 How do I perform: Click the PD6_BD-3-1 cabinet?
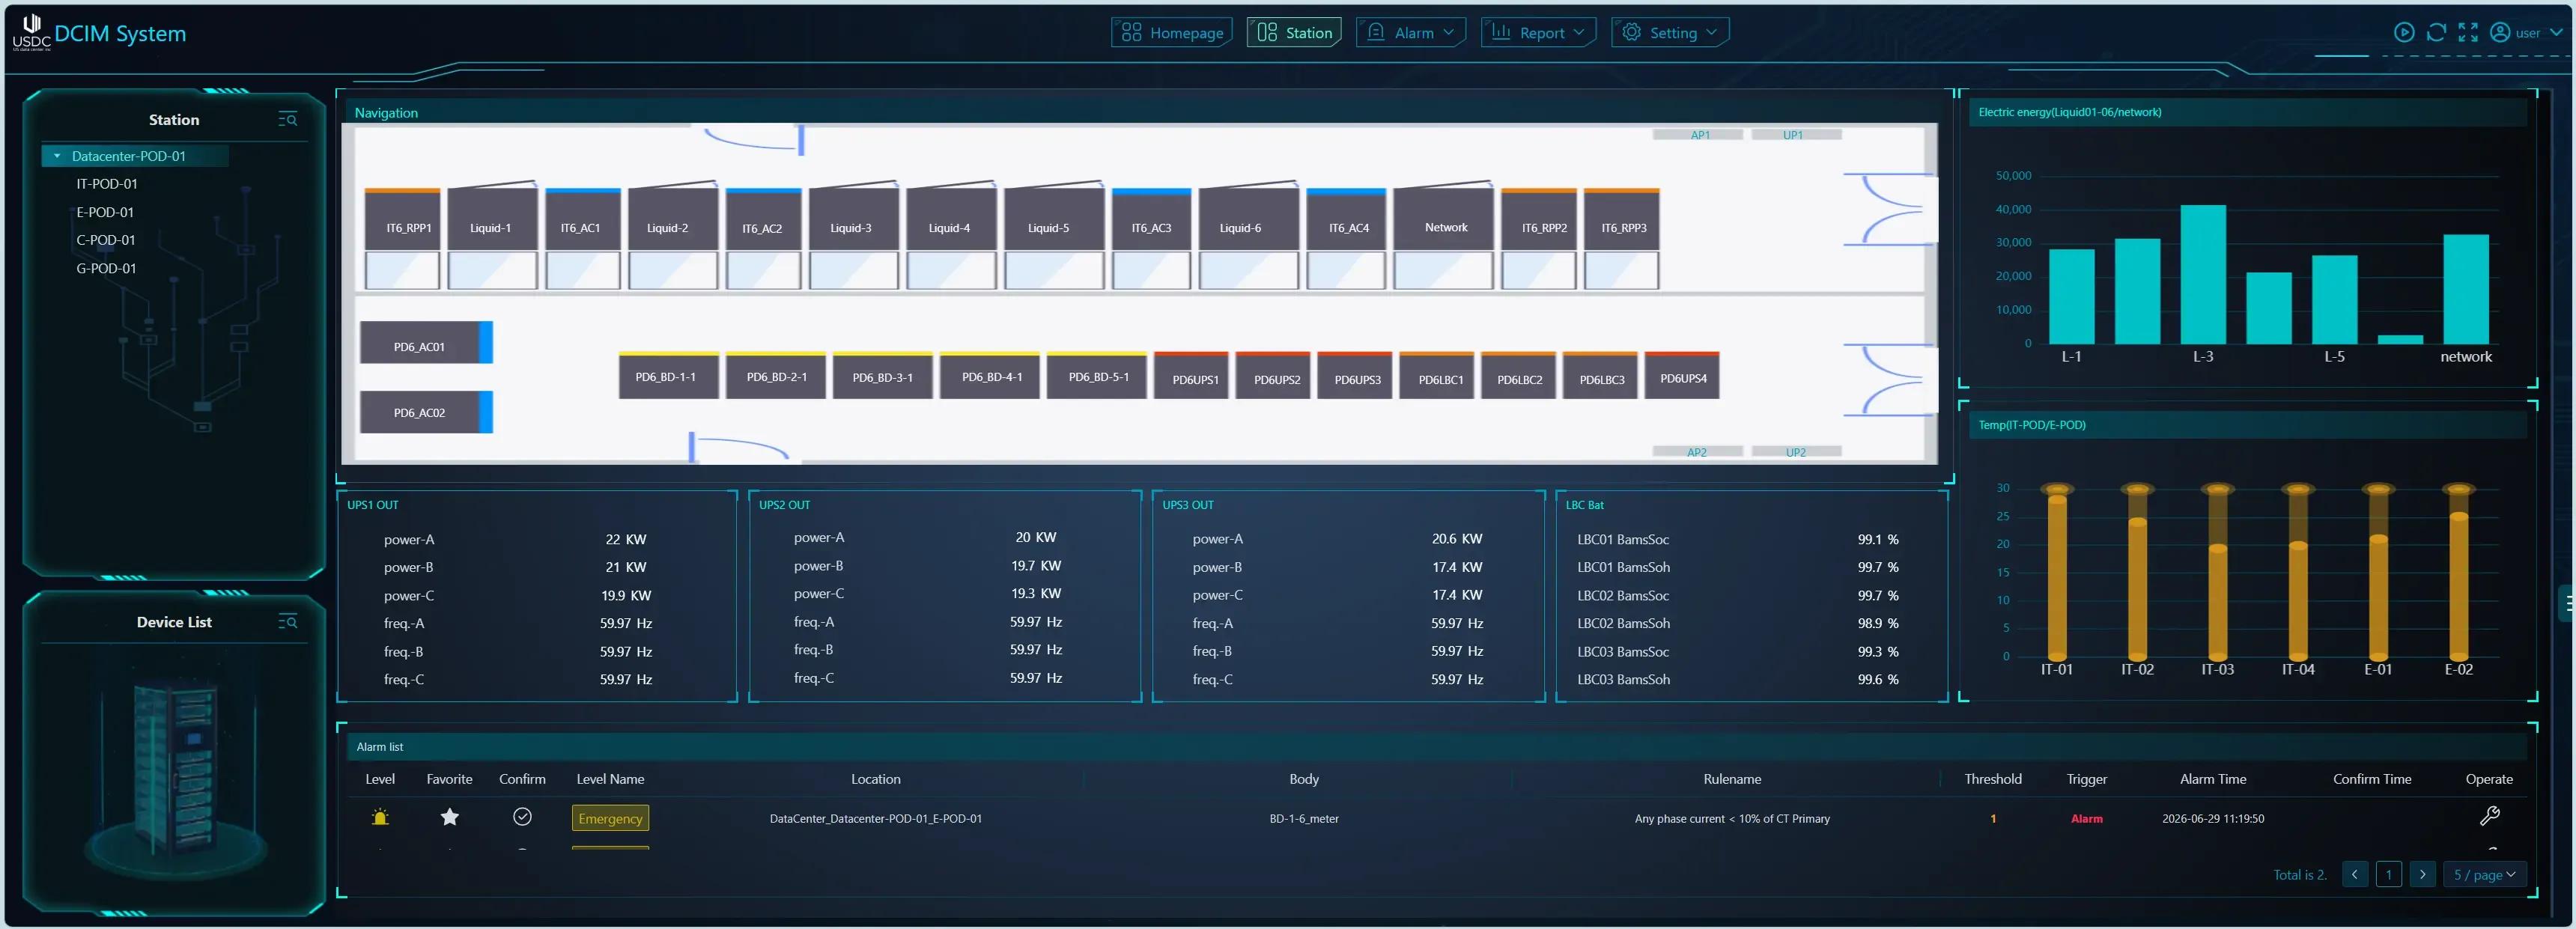(x=882, y=376)
